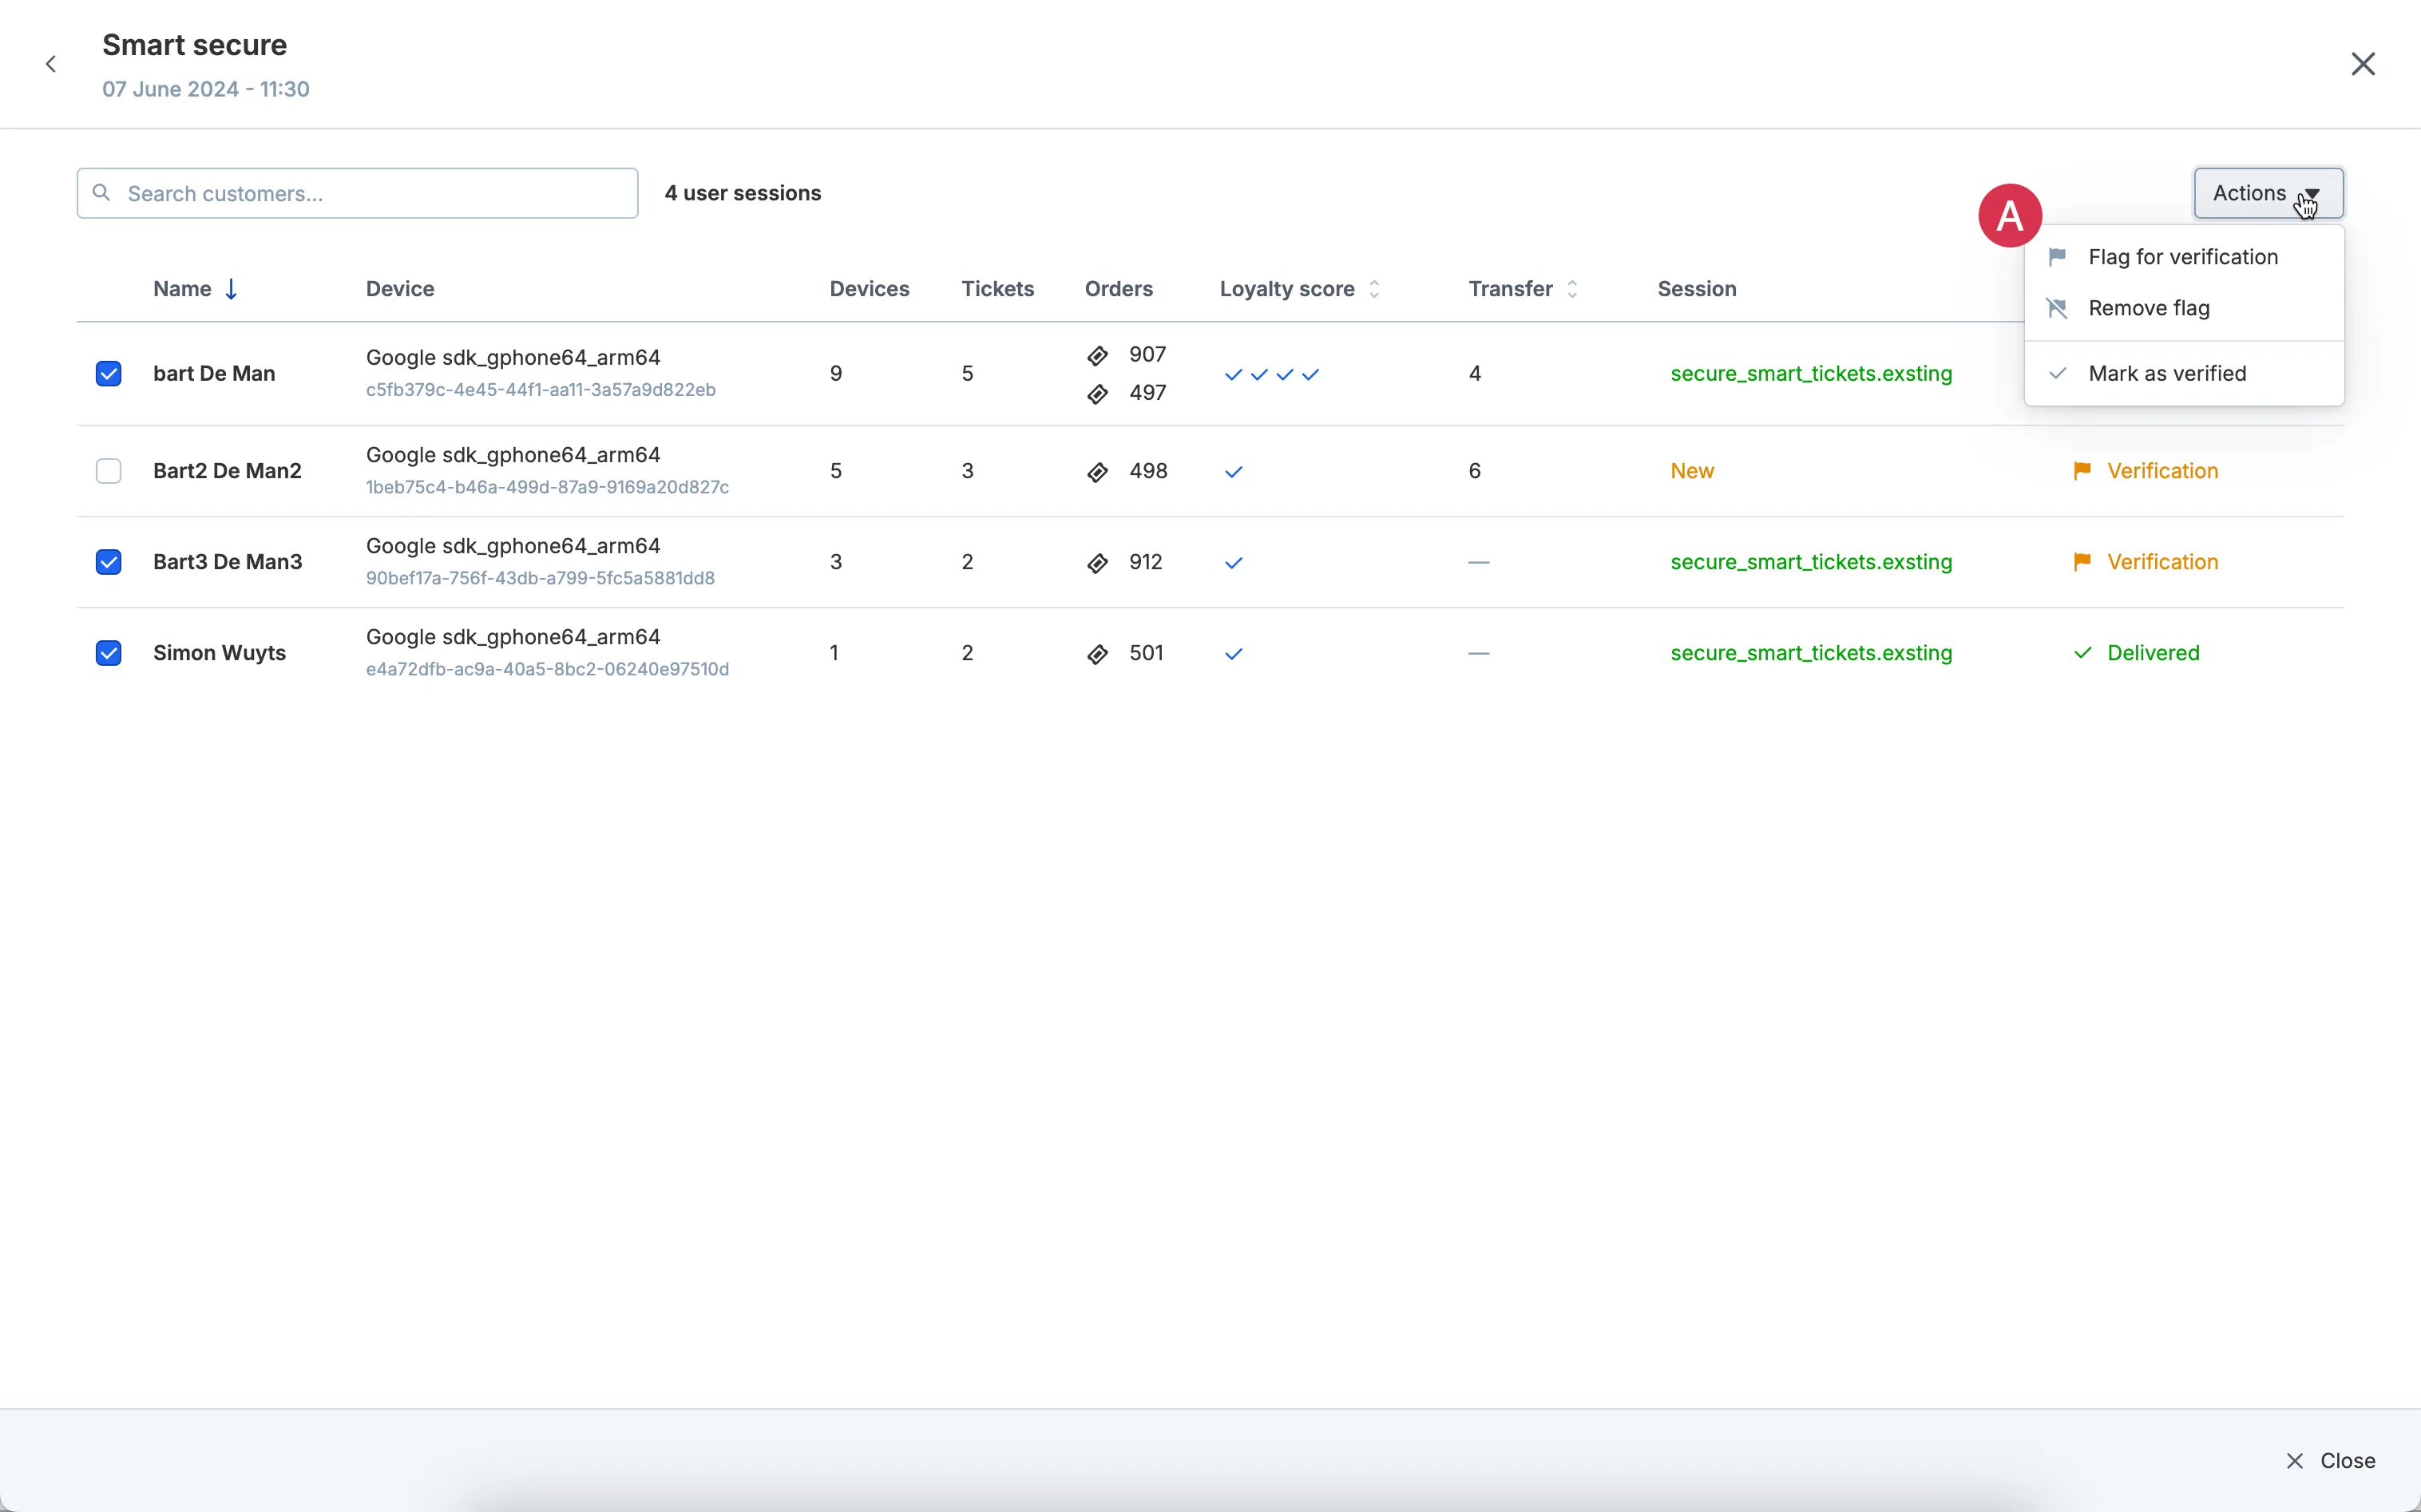The width and height of the screenshot is (2421, 1512).
Task: Click the loyalty checkmark for Simon Wuyts
Action: 1234,654
